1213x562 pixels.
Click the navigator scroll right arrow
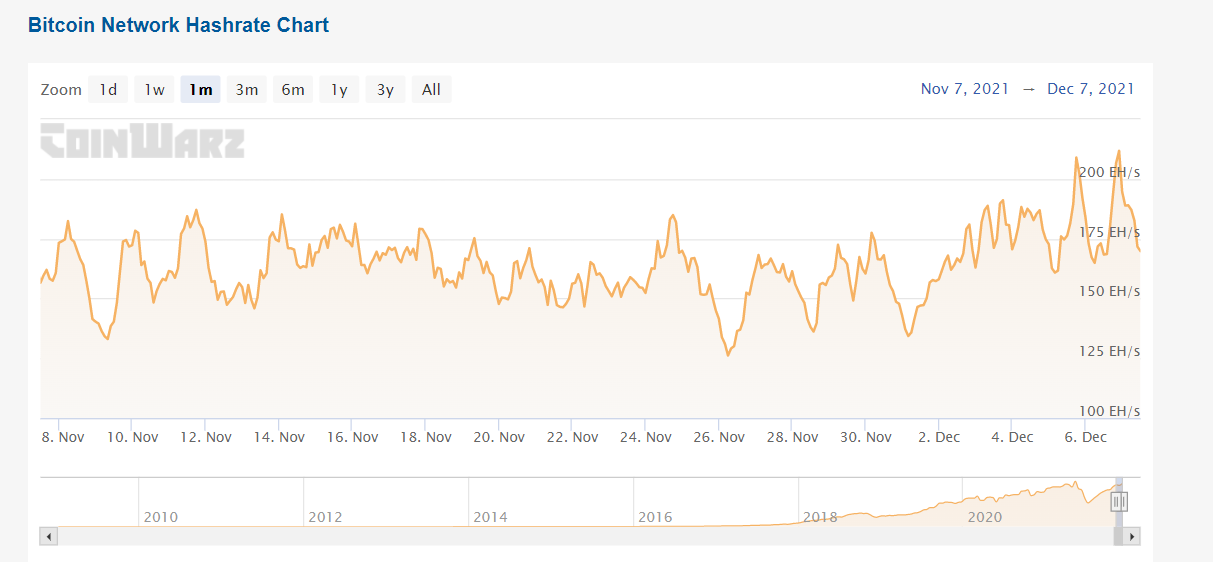pyautogui.click(x=1131, y=537)
